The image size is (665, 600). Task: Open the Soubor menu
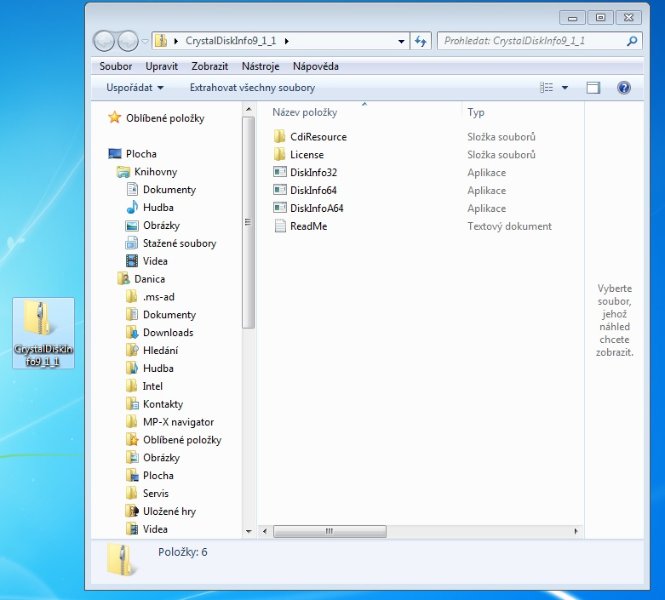115,67
